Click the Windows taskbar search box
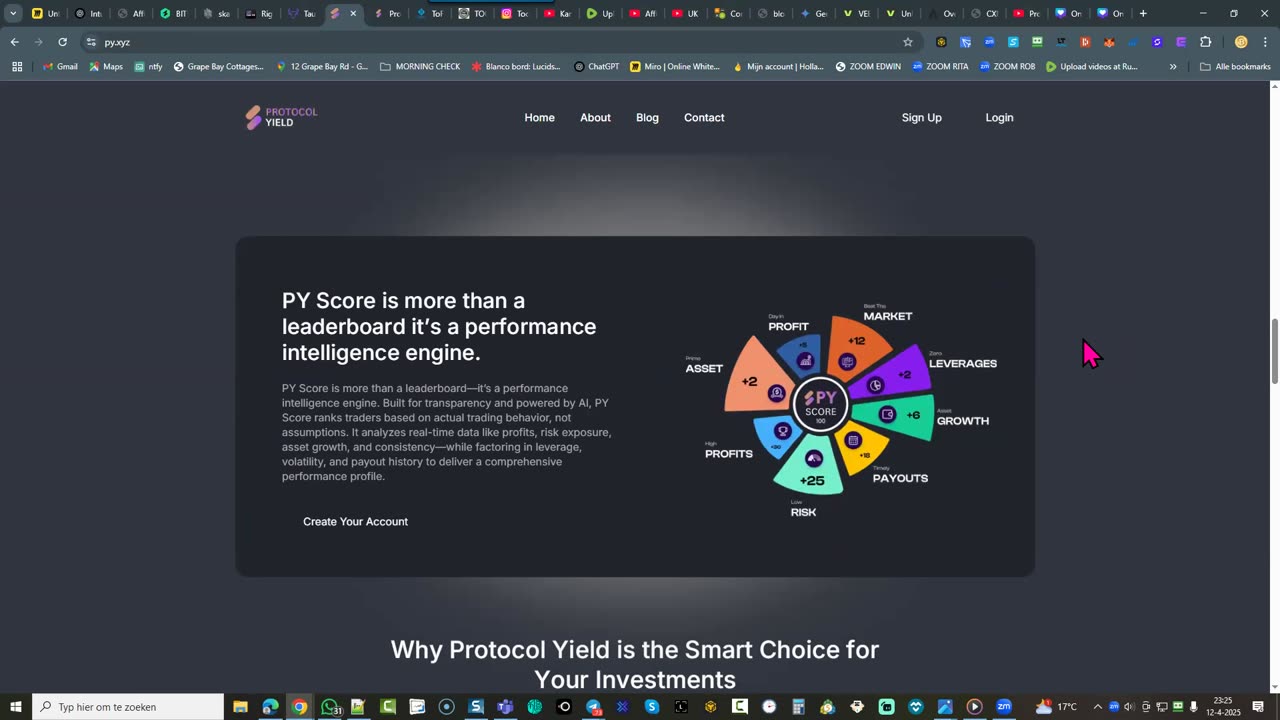This screenshot has width=1280, height=720. (128, 707)
